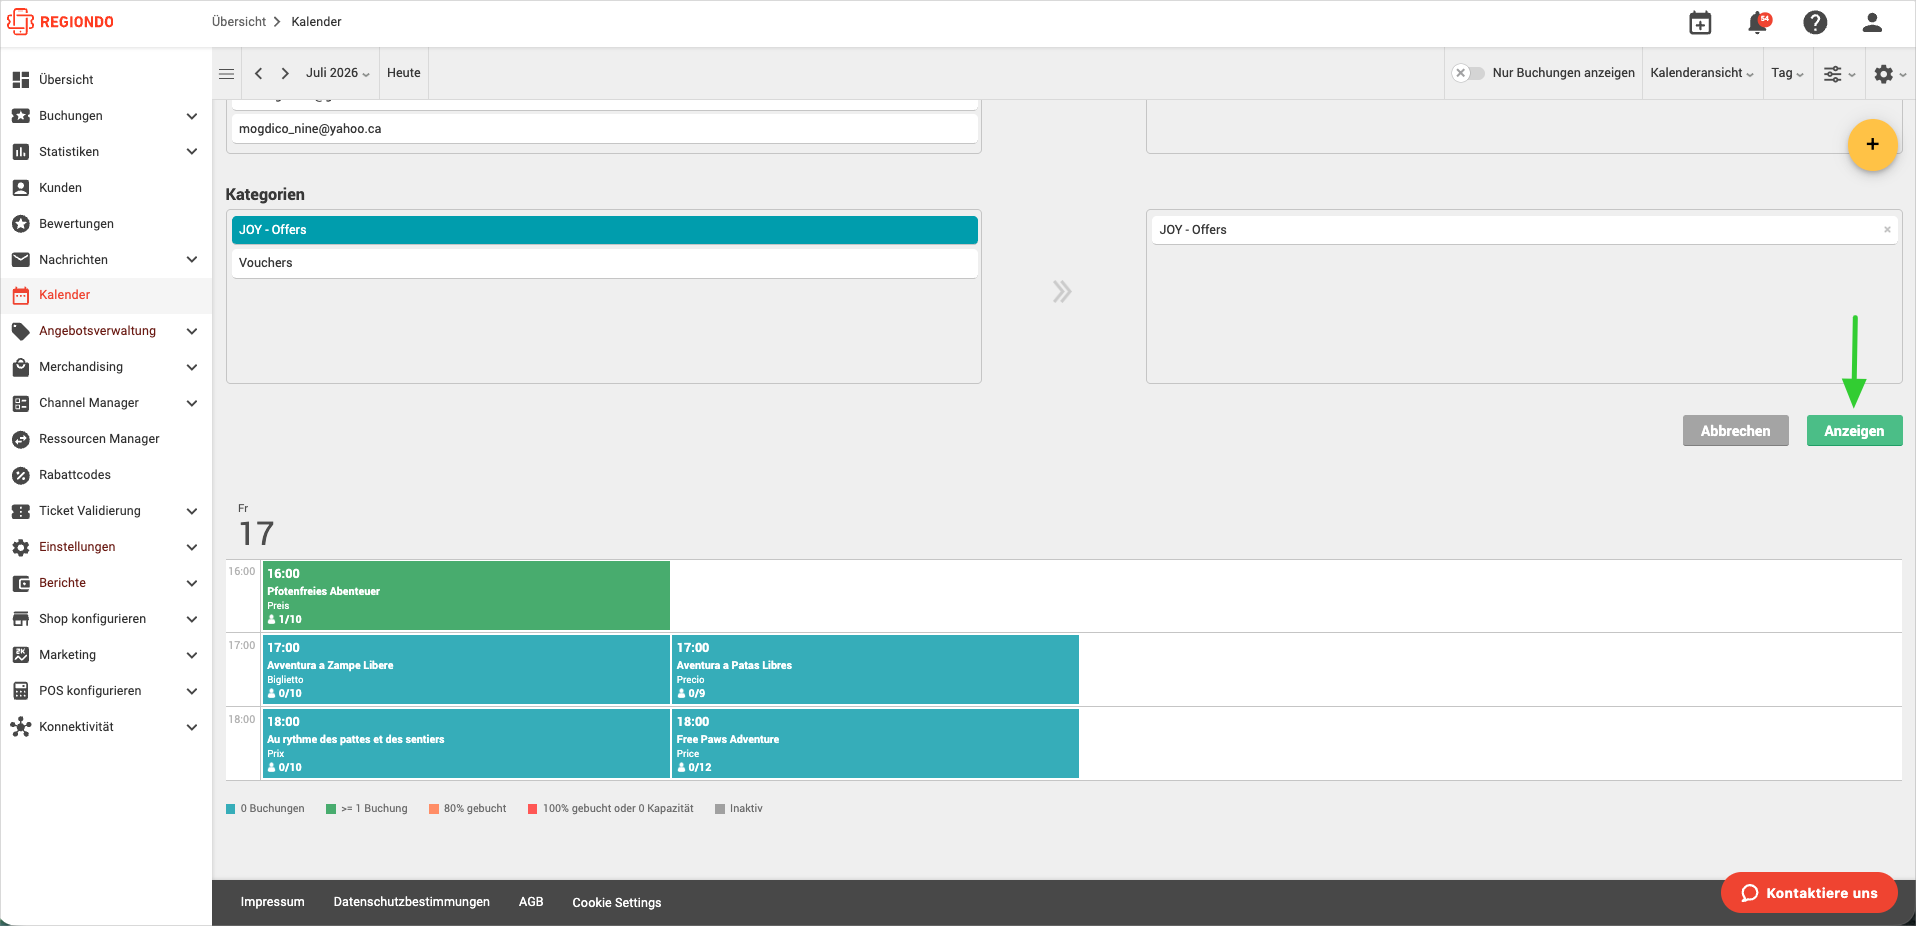1916x926 pixels.
Task: Click the Buchungen sidebar icon
Action: pos(21,116)
